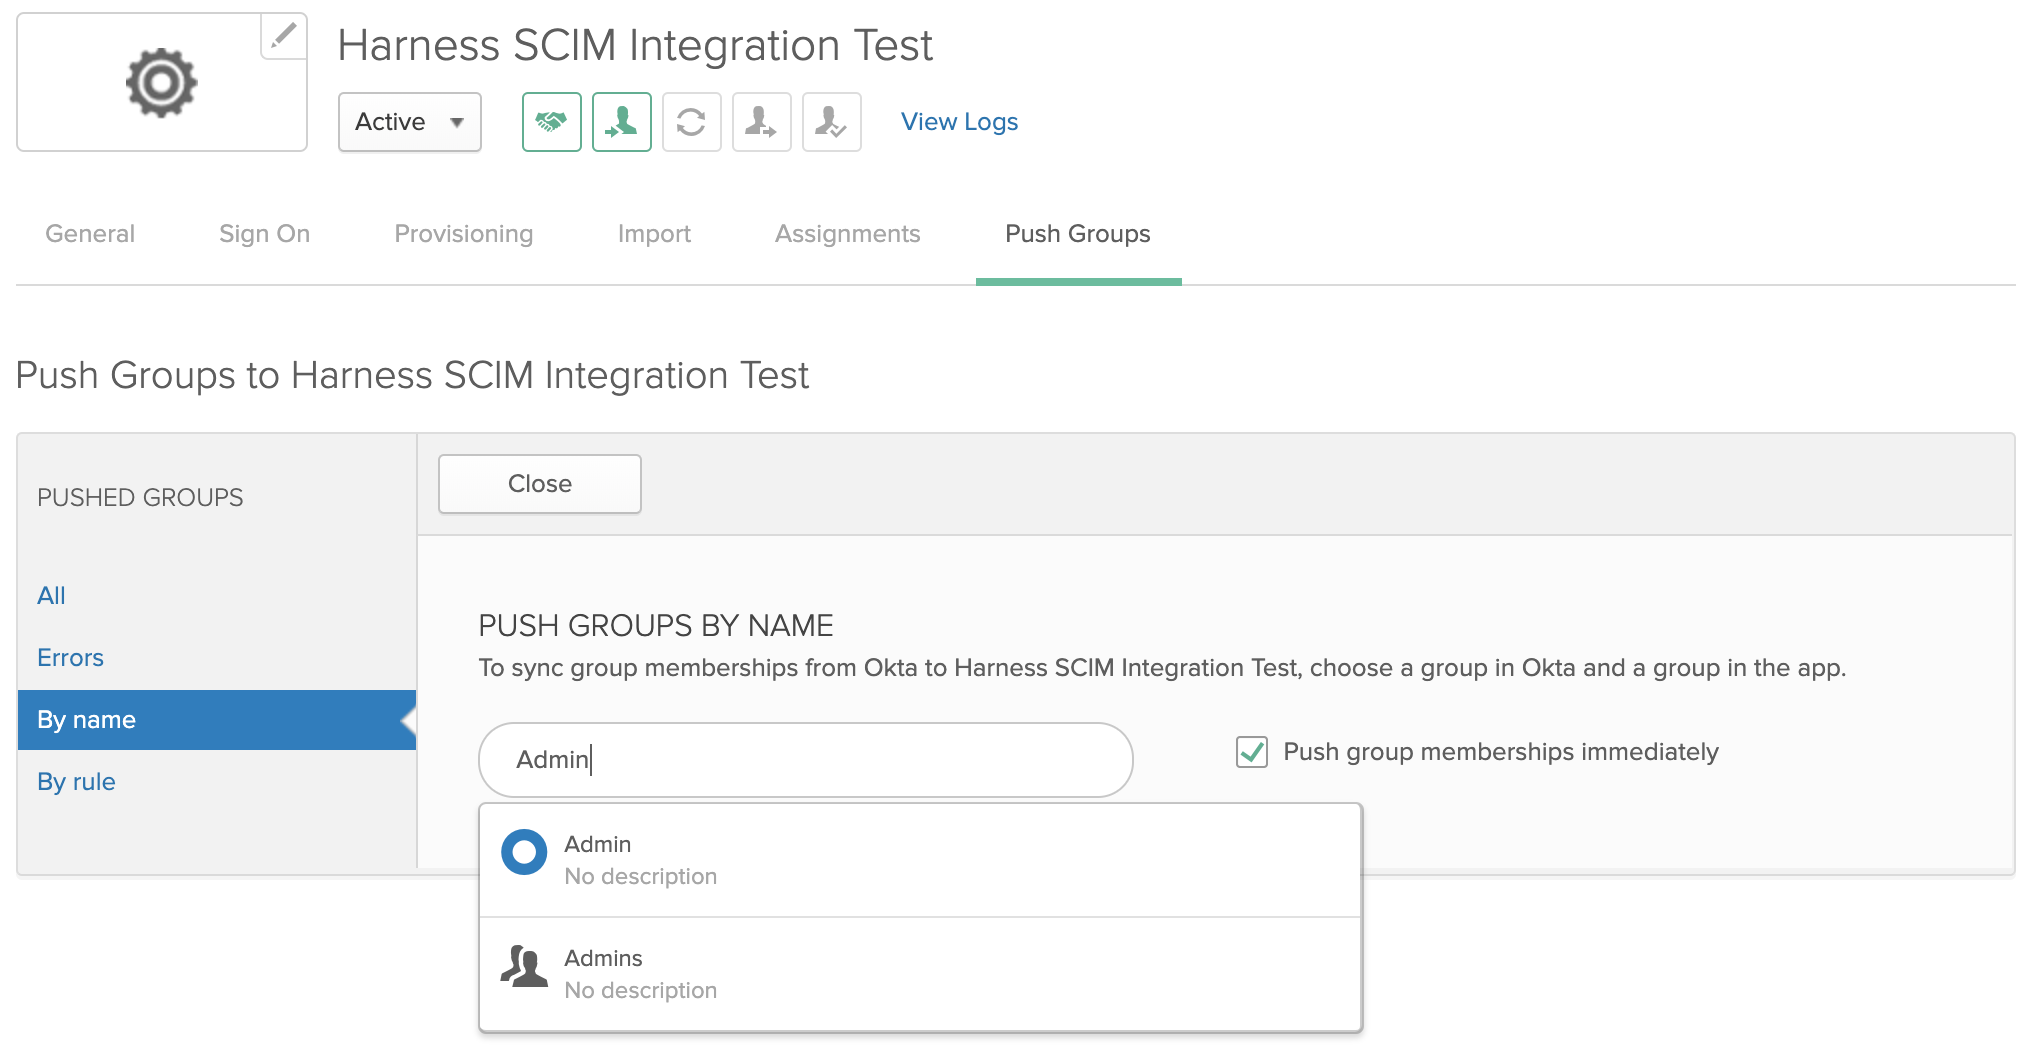The image size is (2032, 1054).
Task: Select By rule in sidebar
Action: (76, 782)
